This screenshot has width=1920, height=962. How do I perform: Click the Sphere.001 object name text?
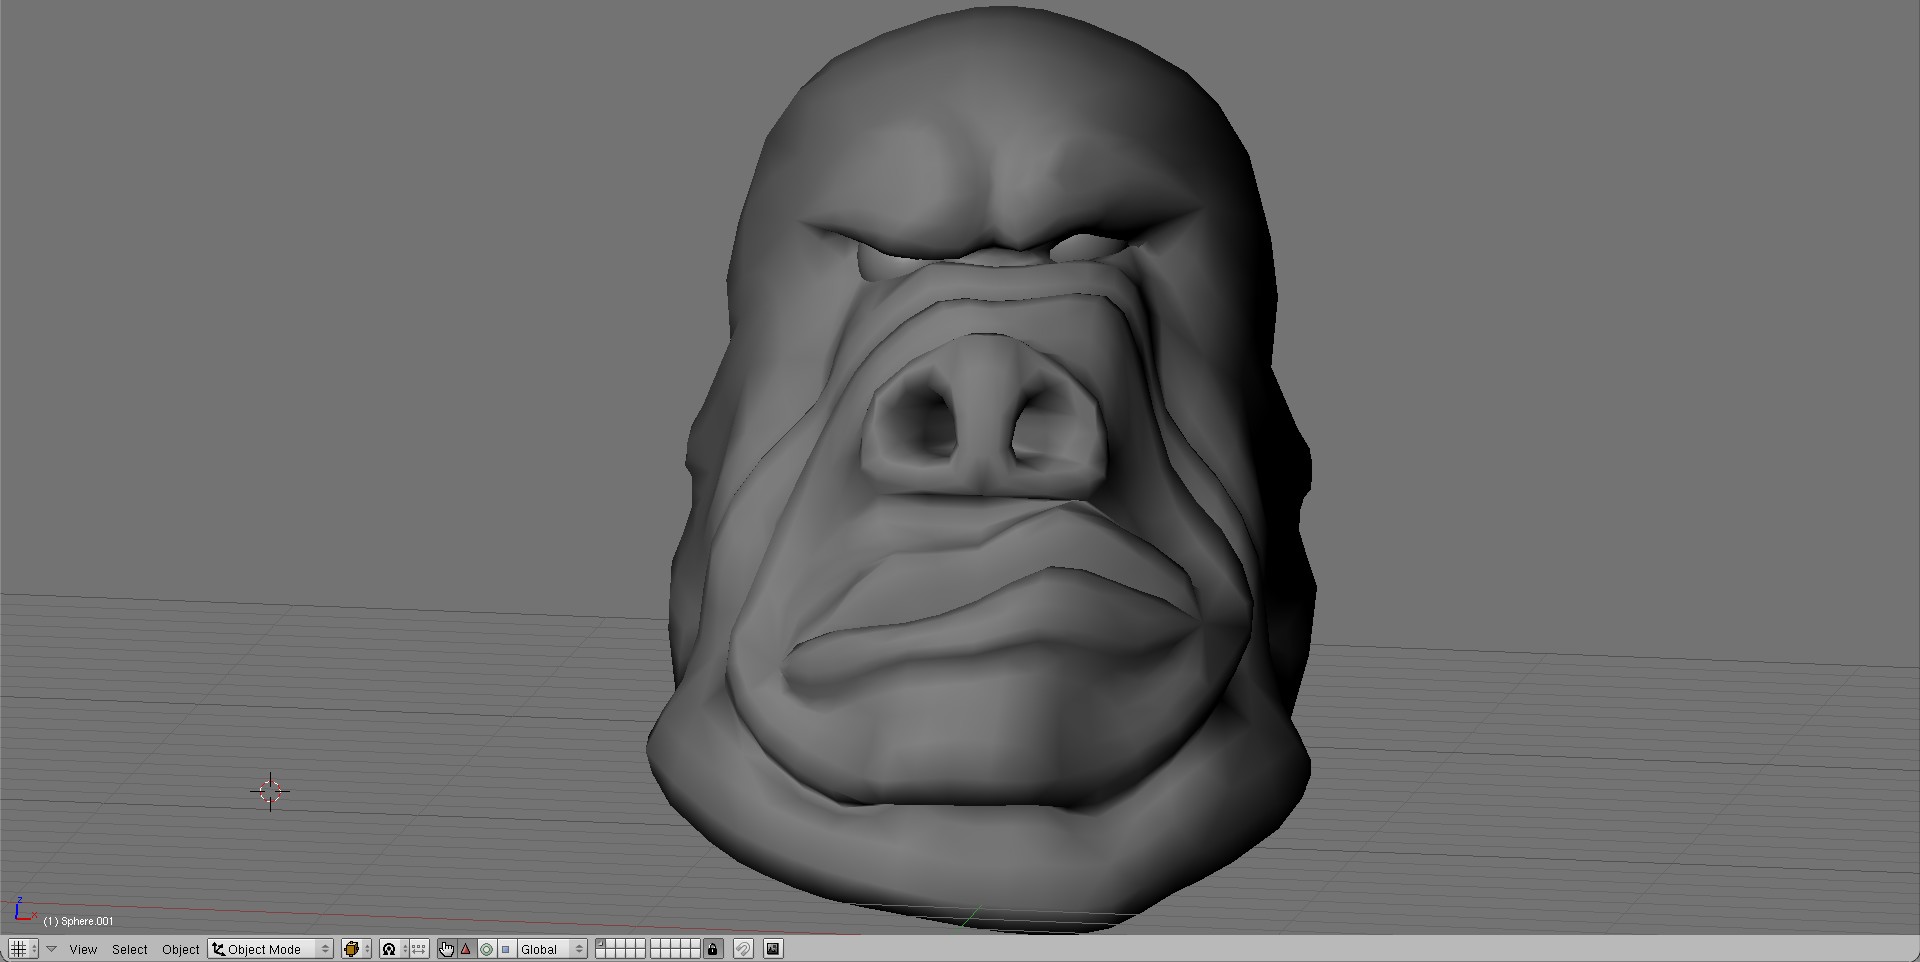[87, 921]
